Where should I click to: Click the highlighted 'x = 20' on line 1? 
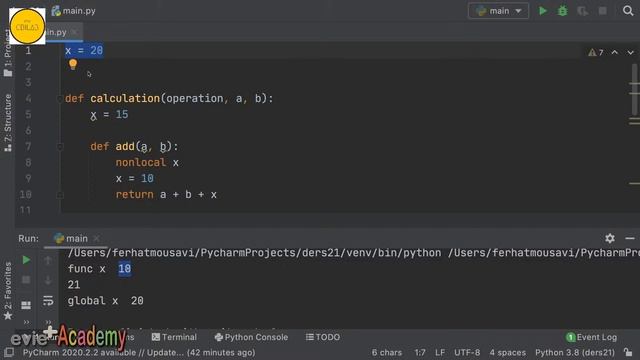pyautogui.click(x=84, y=51)
